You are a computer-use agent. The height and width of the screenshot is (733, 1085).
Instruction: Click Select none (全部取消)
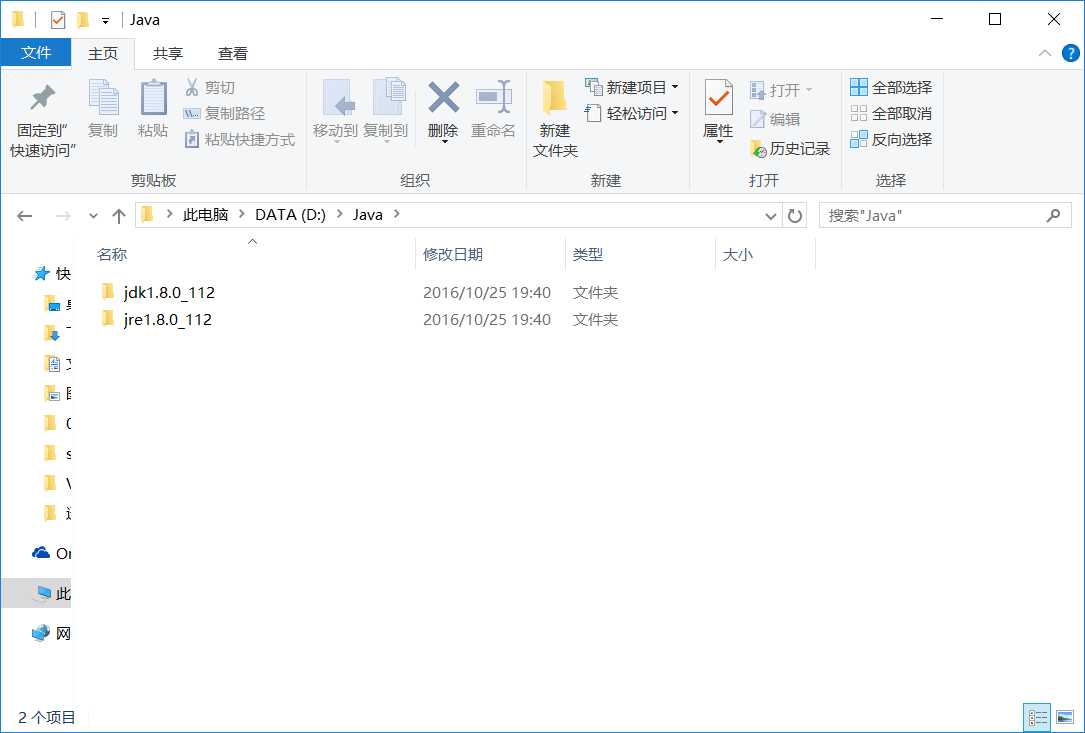[891, 113]
